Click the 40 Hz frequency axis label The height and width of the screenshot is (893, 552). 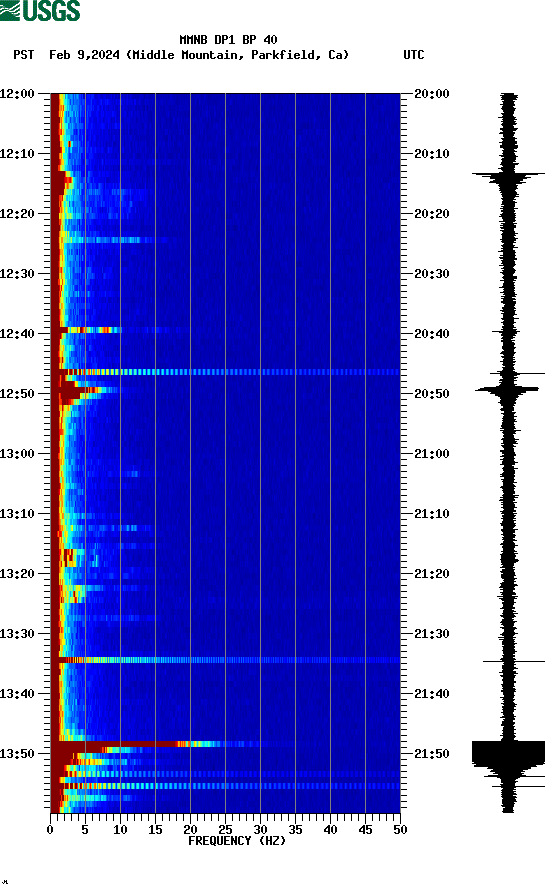point(330,830)
